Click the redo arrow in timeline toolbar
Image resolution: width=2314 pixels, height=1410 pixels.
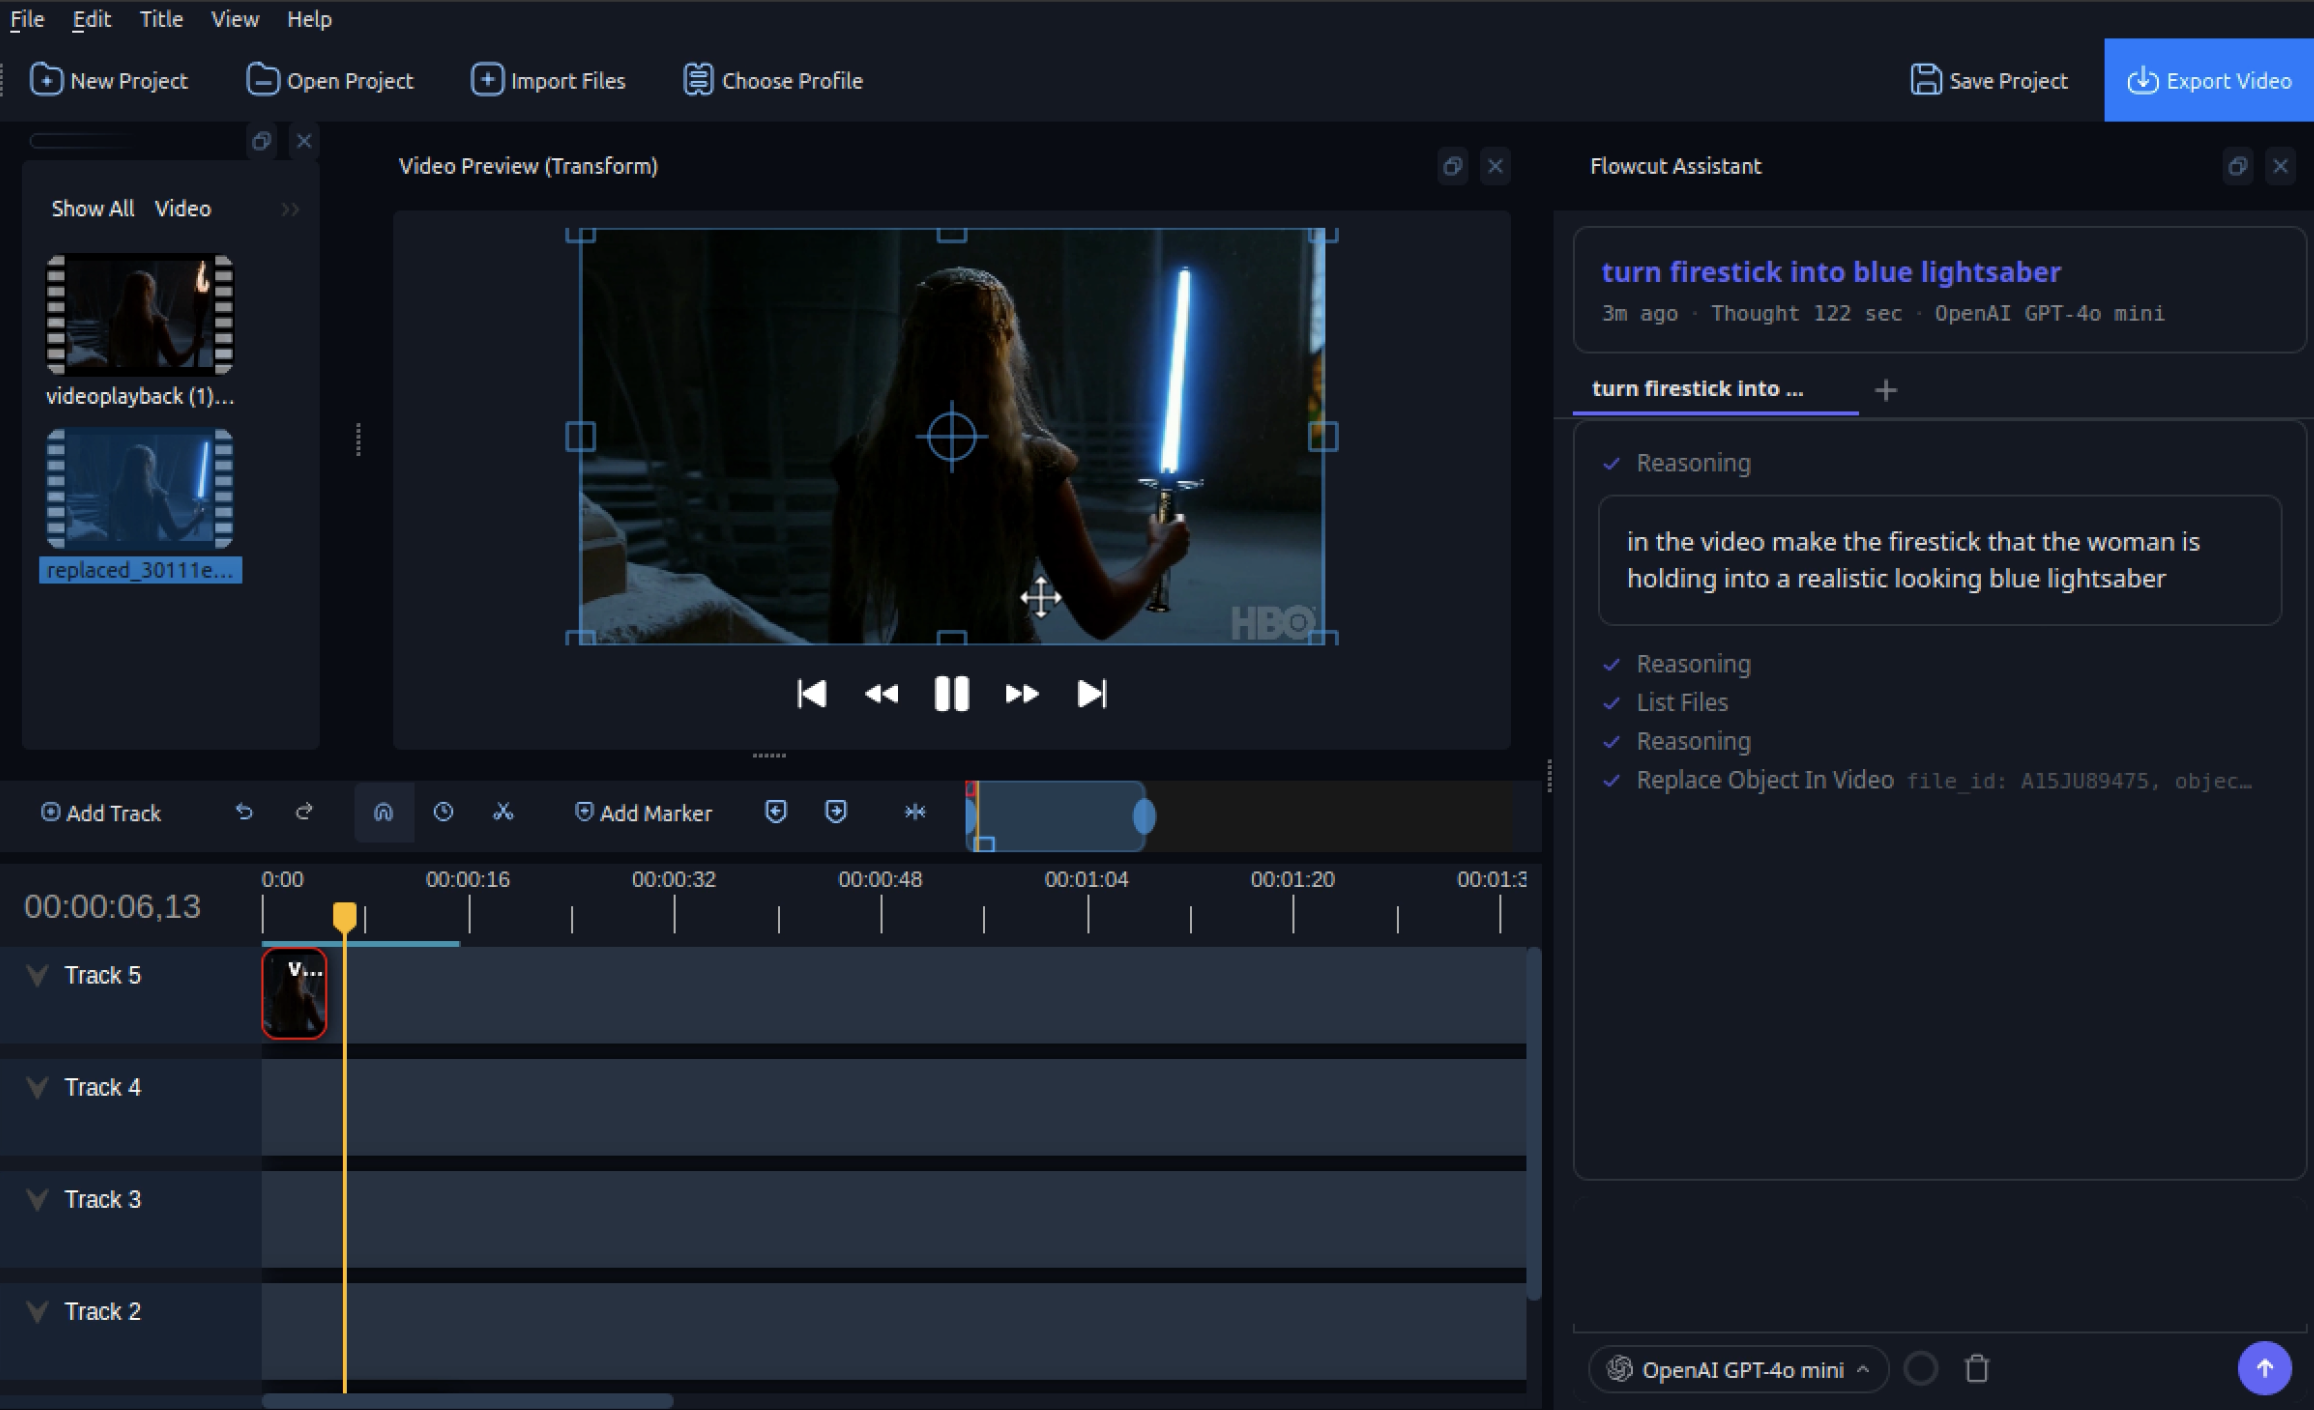click(304, 812)
